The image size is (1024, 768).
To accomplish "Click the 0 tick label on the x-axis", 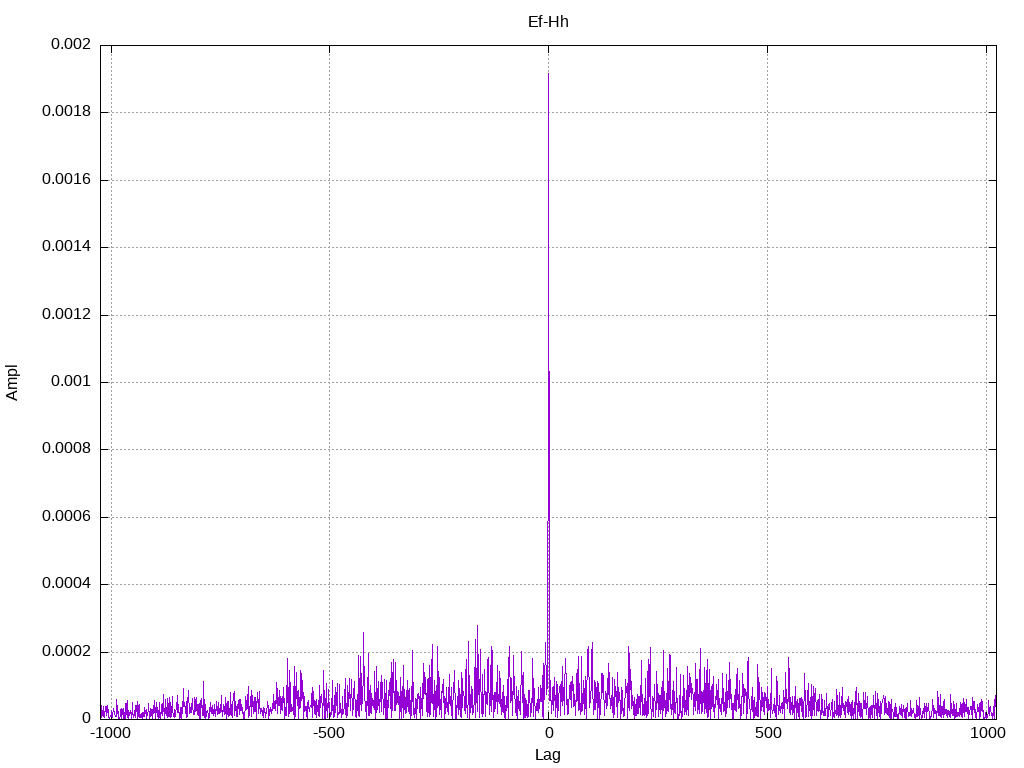I will coord(548,734).
